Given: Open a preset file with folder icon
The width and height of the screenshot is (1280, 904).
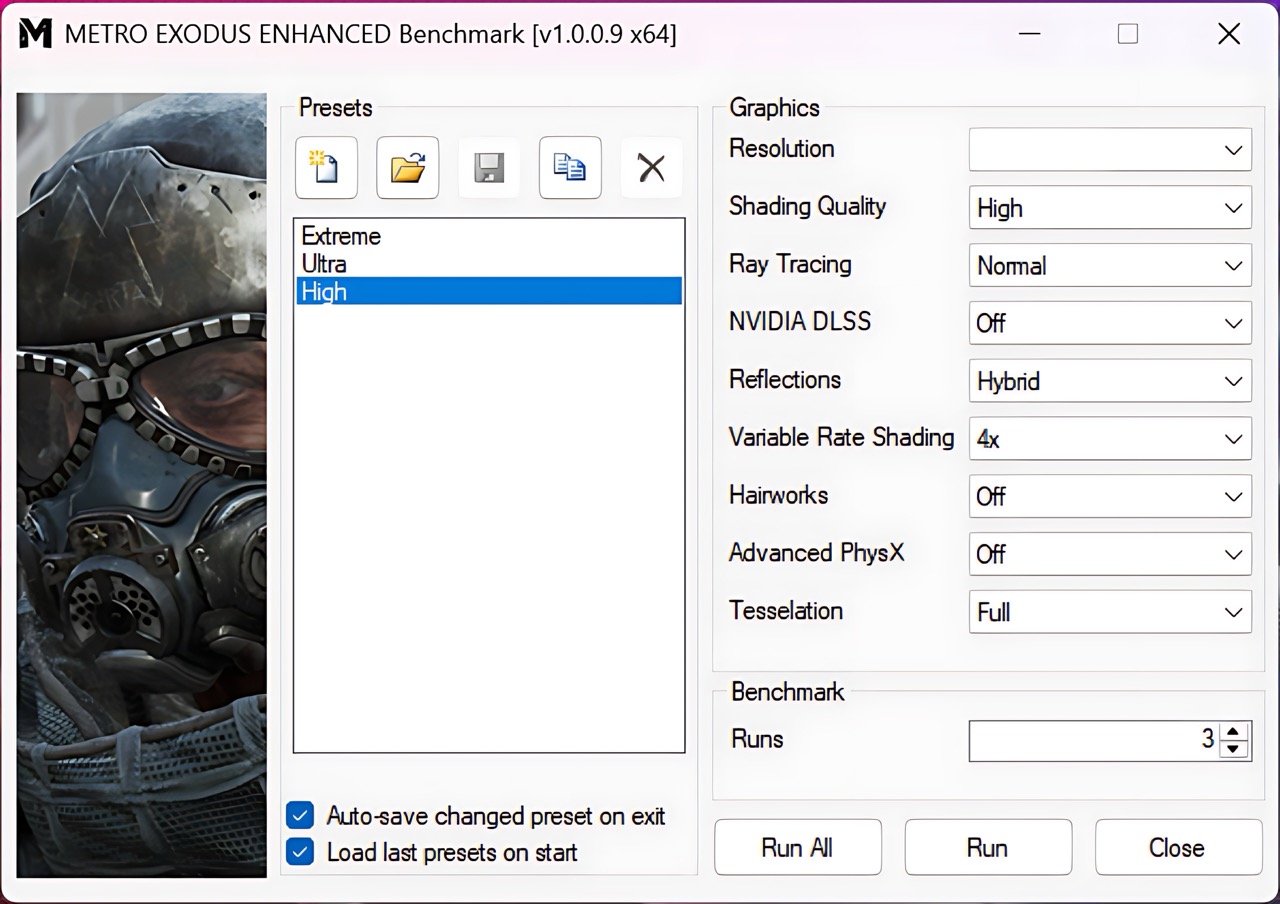Looking at the screenshot, I should 407,167.
